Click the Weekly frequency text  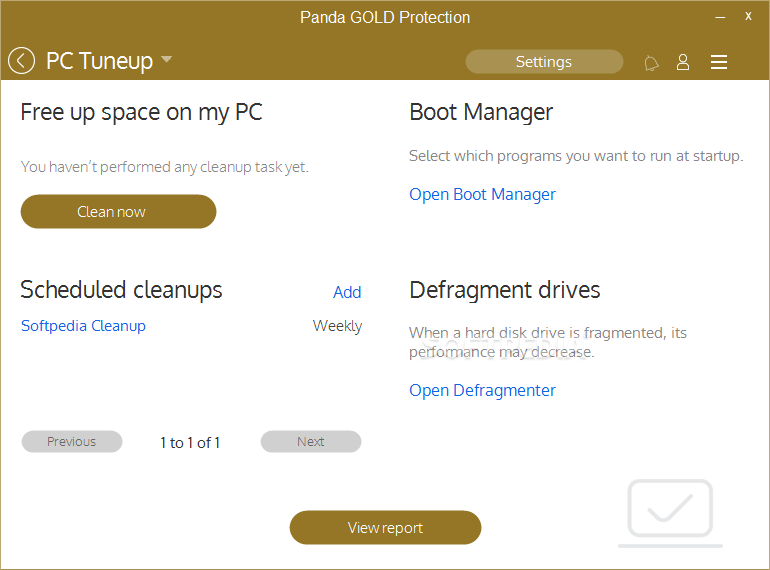click(337, 326)
